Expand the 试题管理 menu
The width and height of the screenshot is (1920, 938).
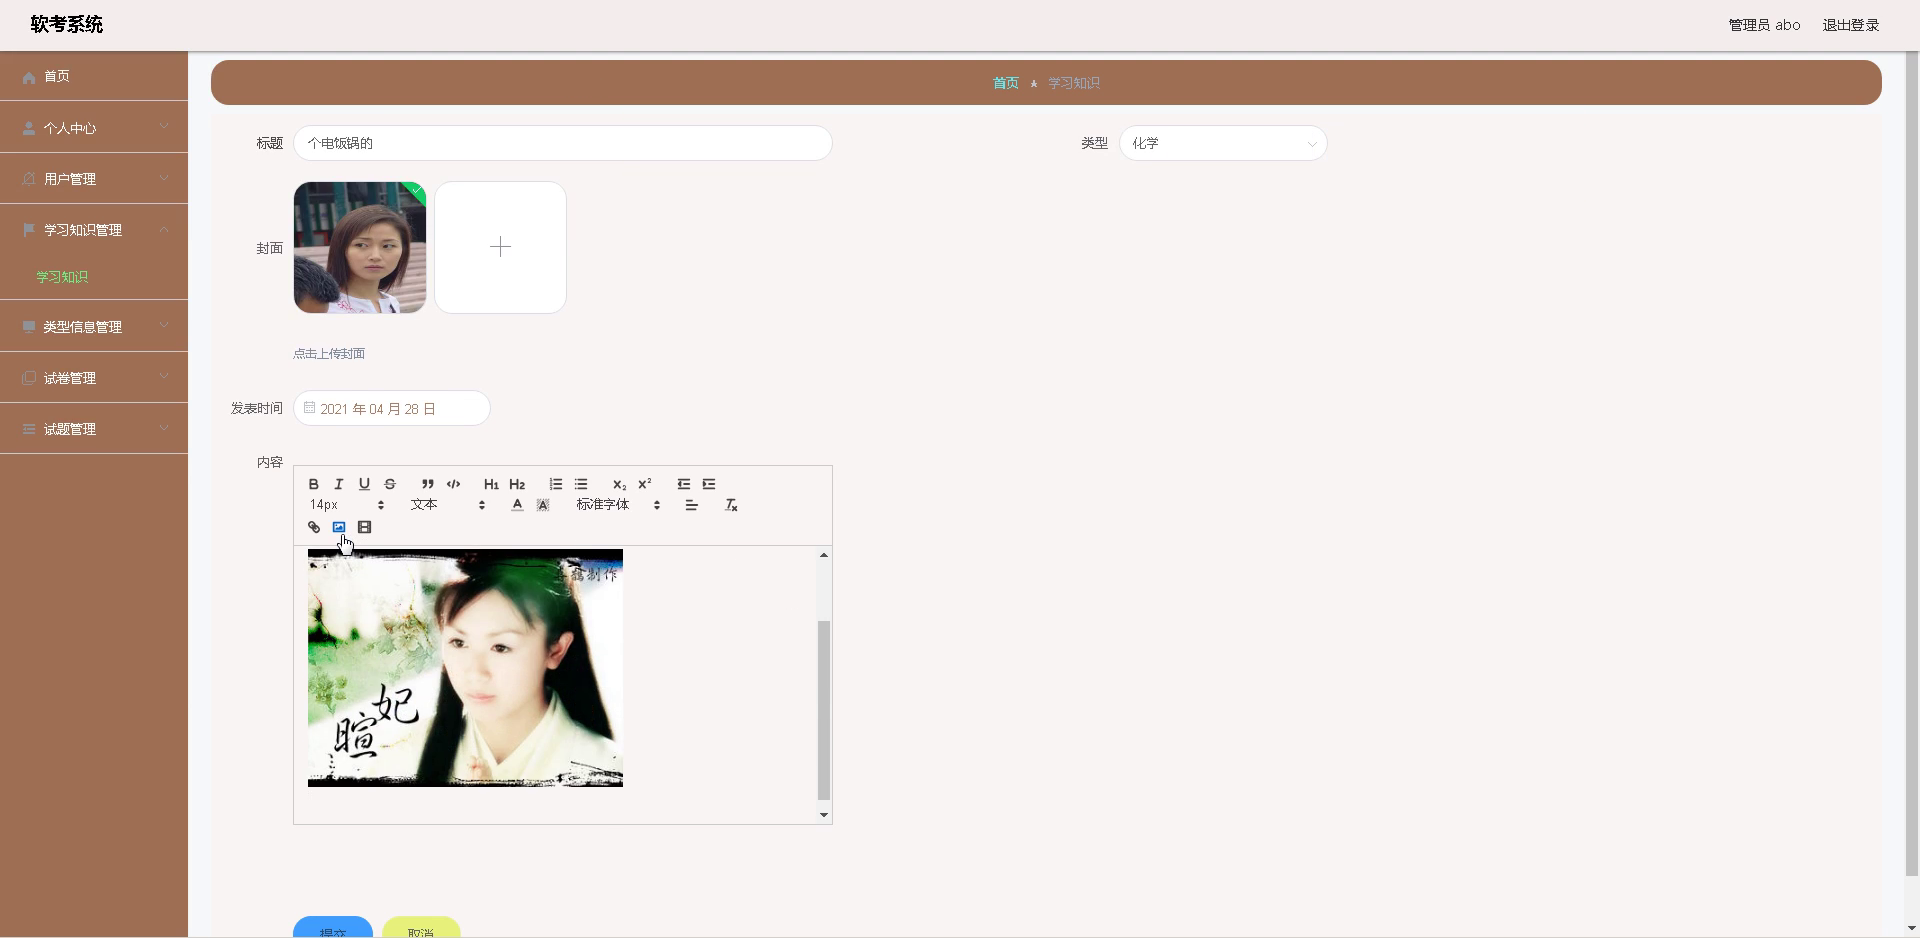click(94, 428)
